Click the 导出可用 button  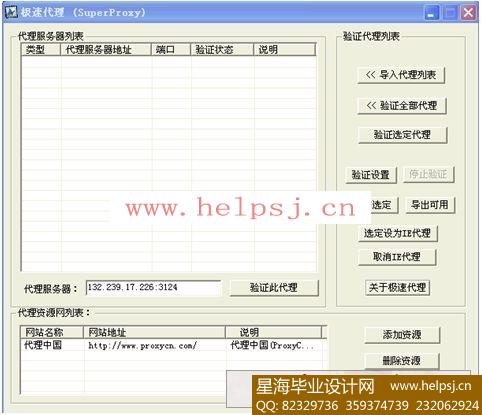click(430, 205)
